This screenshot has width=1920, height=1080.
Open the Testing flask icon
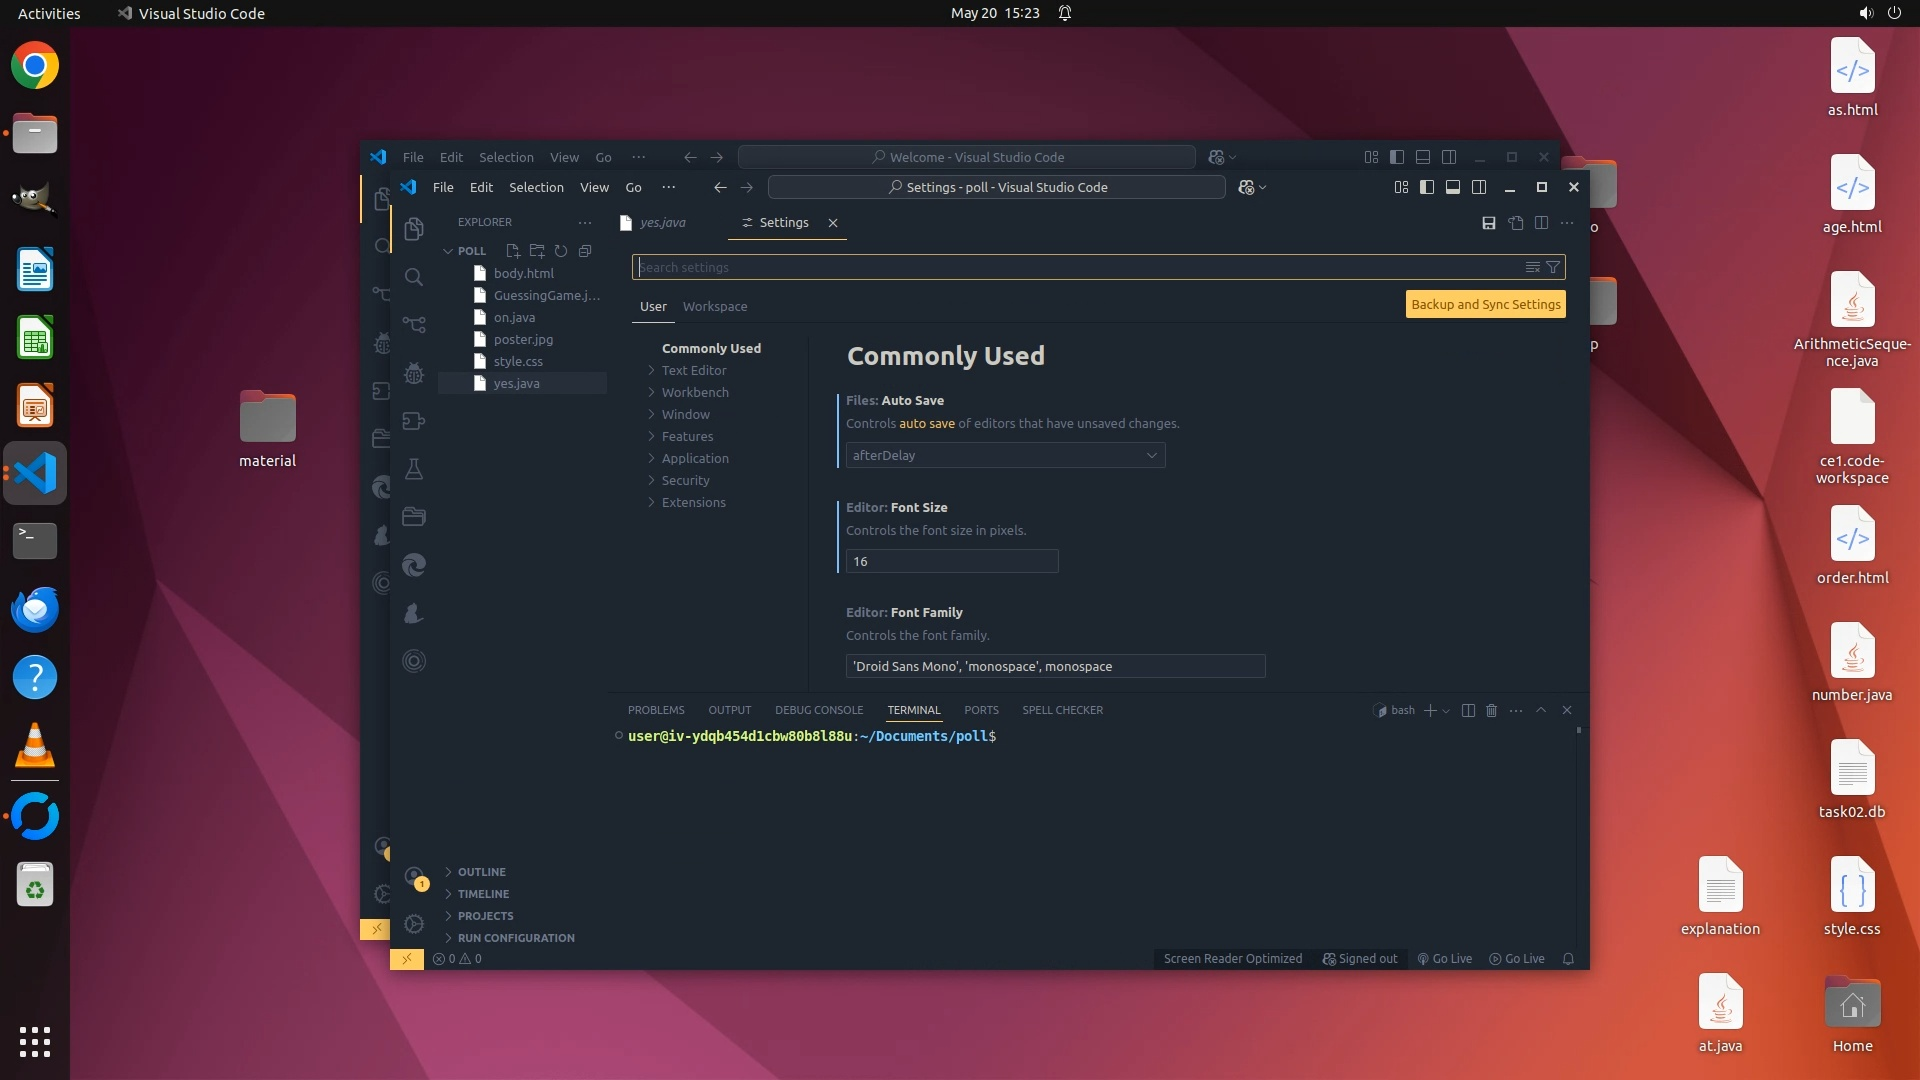(x=414, y=469)
